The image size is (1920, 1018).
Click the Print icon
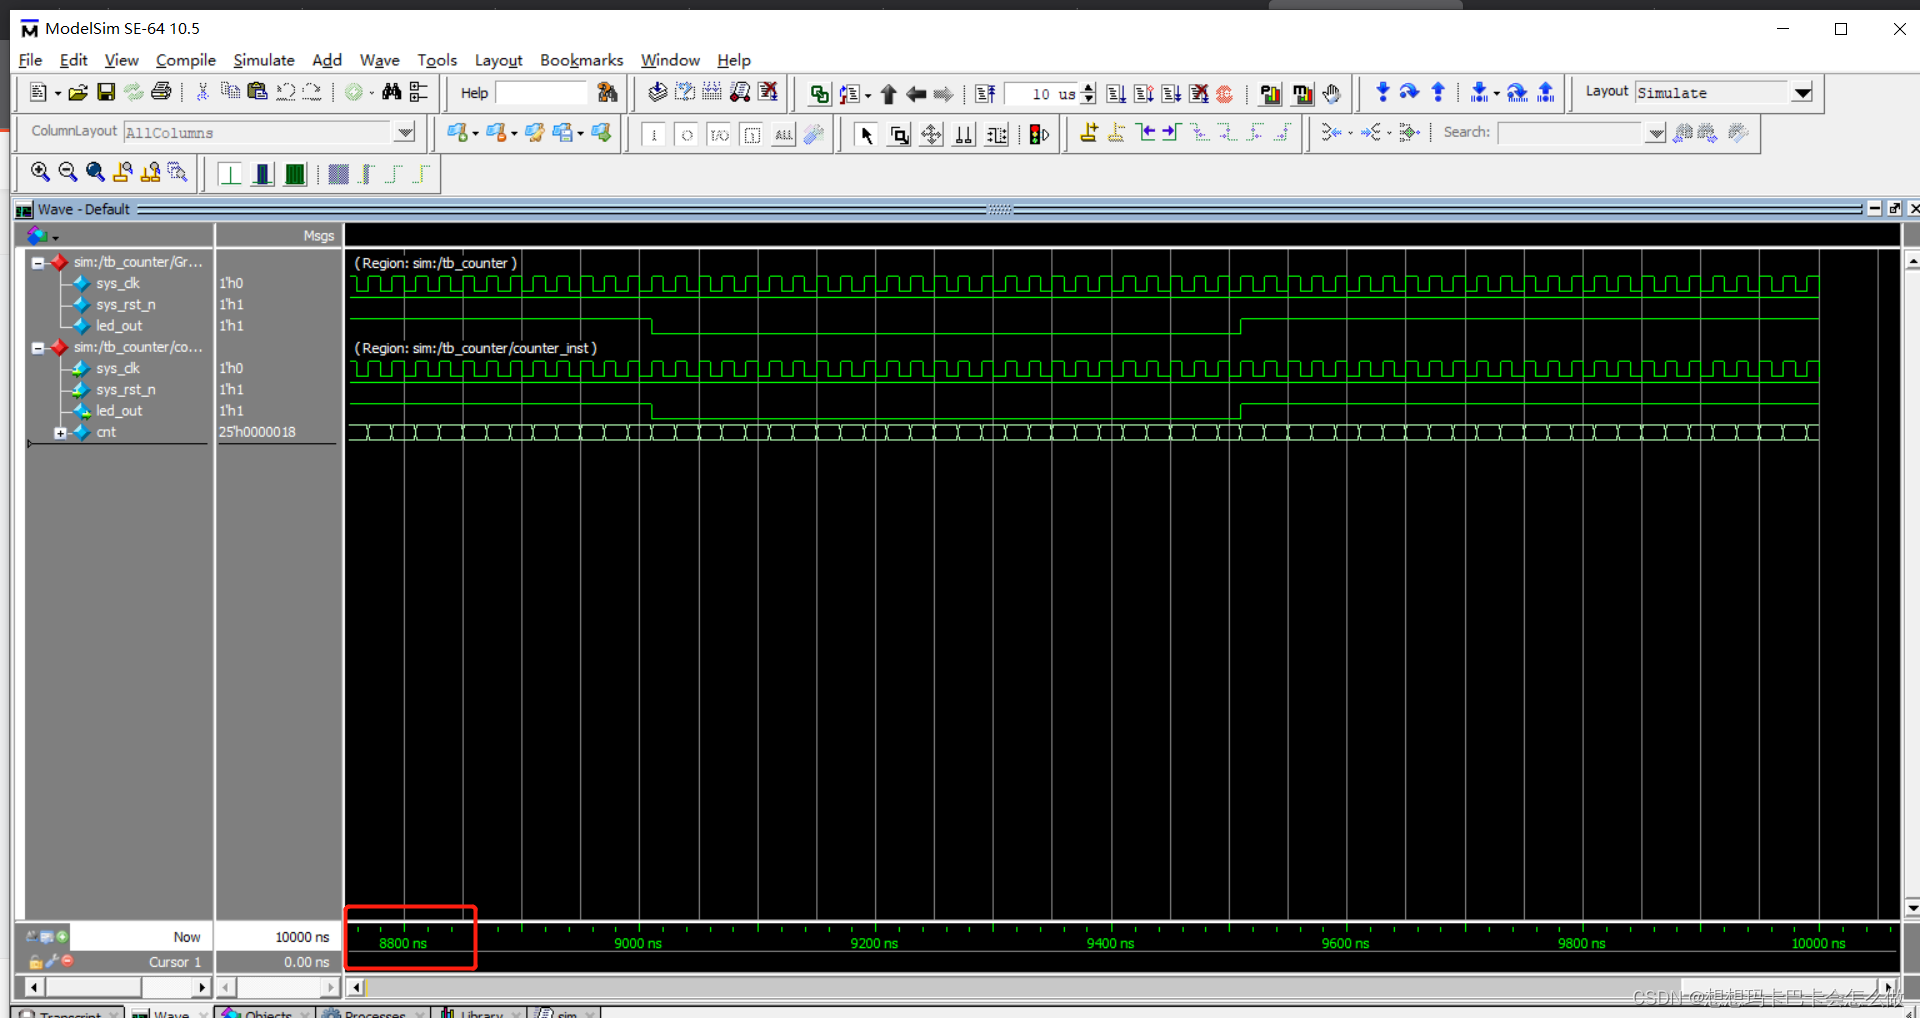click(161, 93)
